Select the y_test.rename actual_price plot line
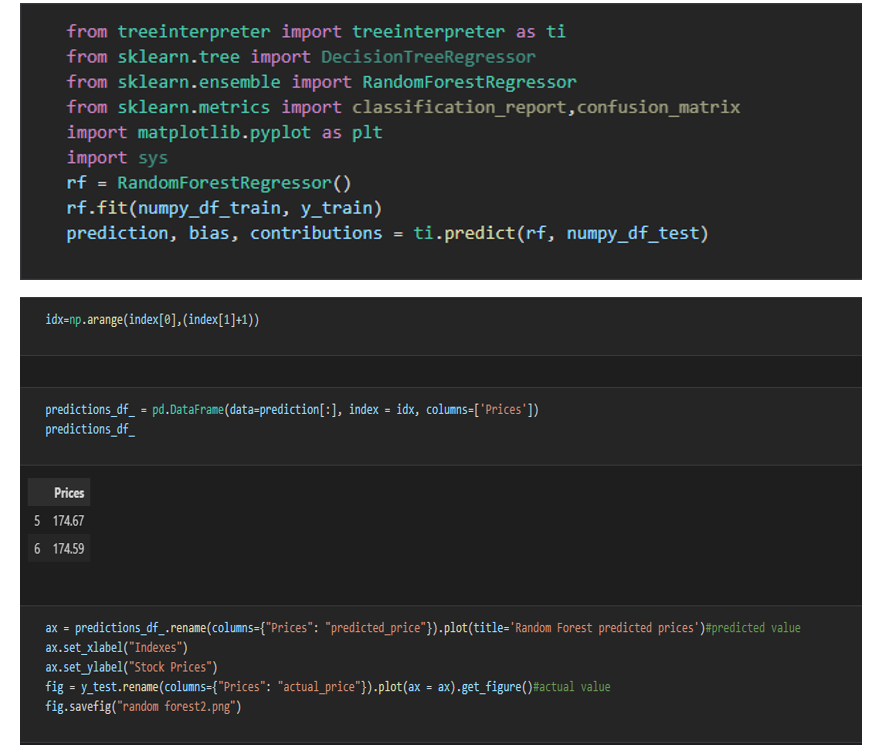 [328, 687]
